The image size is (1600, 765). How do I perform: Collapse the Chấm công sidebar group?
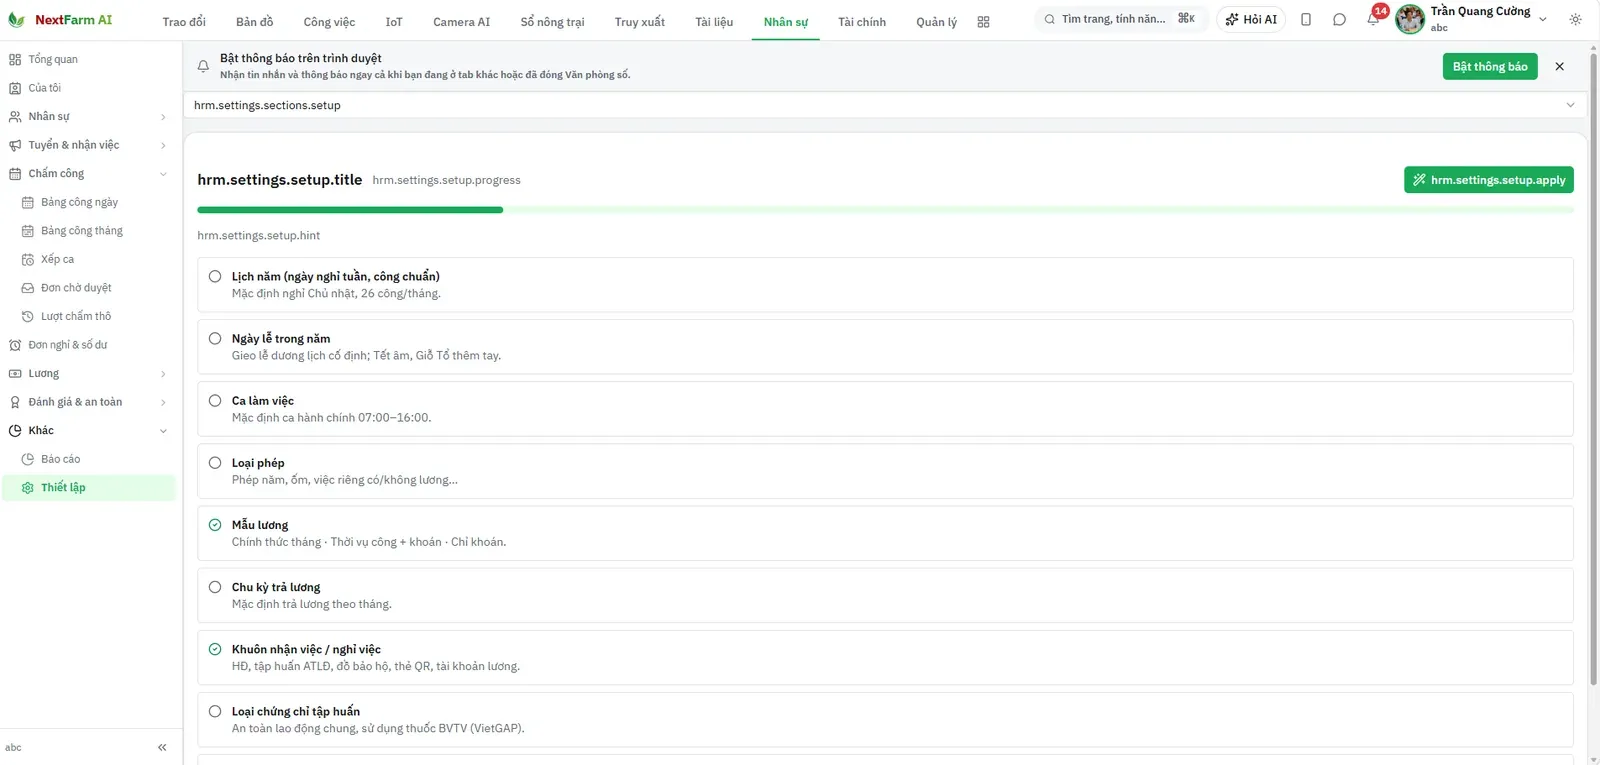88,173
